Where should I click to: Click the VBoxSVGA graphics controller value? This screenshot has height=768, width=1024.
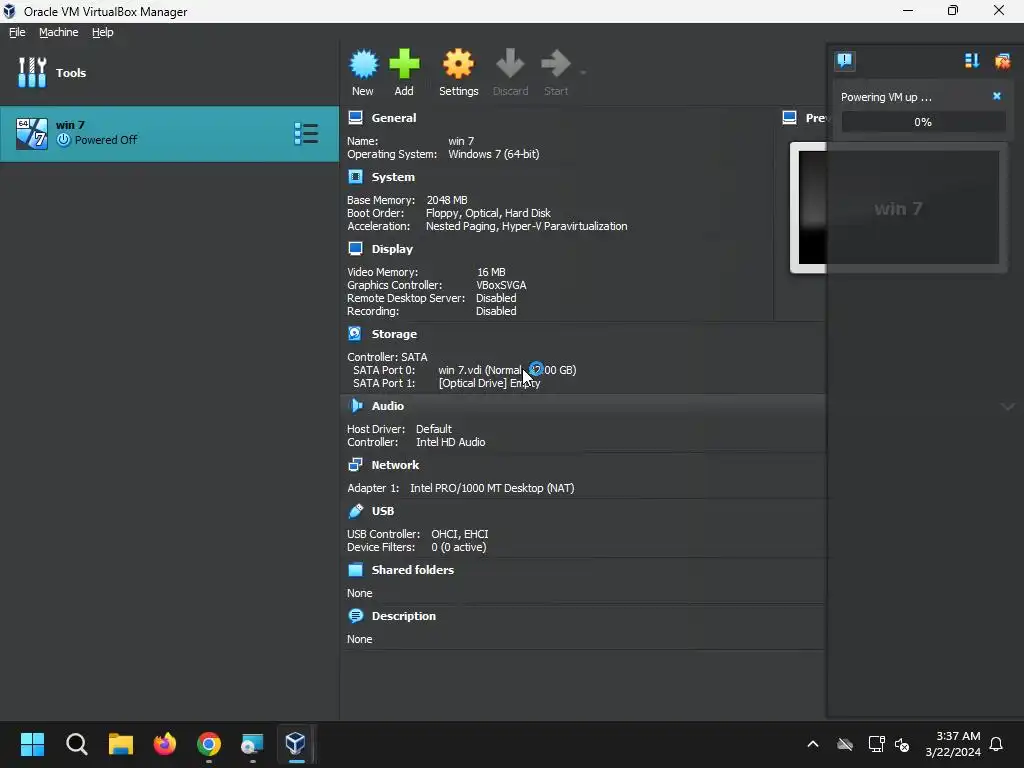[x=501, y=285]
